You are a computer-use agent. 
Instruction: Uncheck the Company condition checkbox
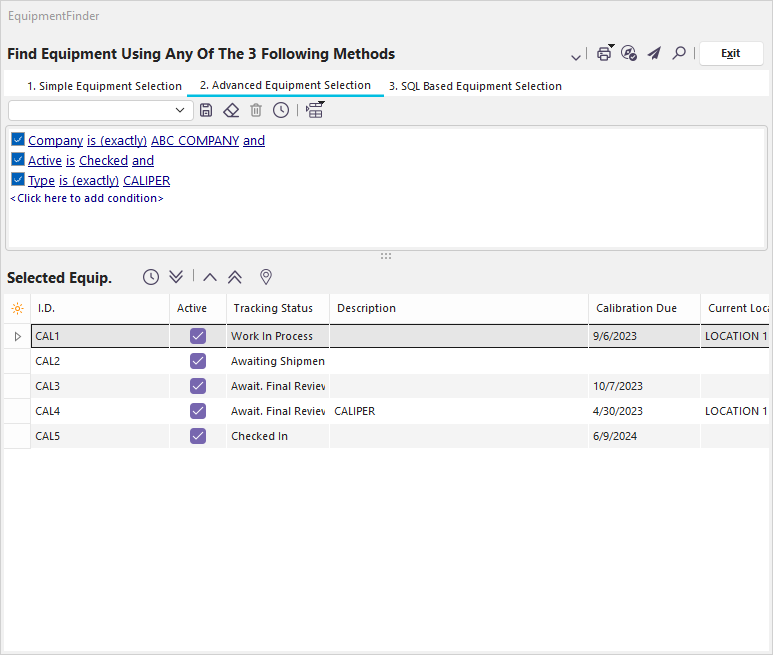click(18, 140)
